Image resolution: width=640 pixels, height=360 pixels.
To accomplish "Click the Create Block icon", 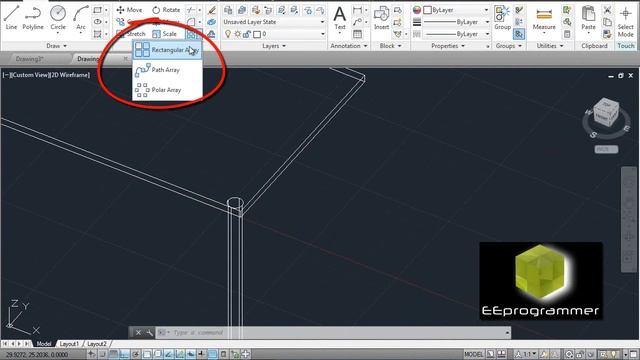I will click(397, 10).
